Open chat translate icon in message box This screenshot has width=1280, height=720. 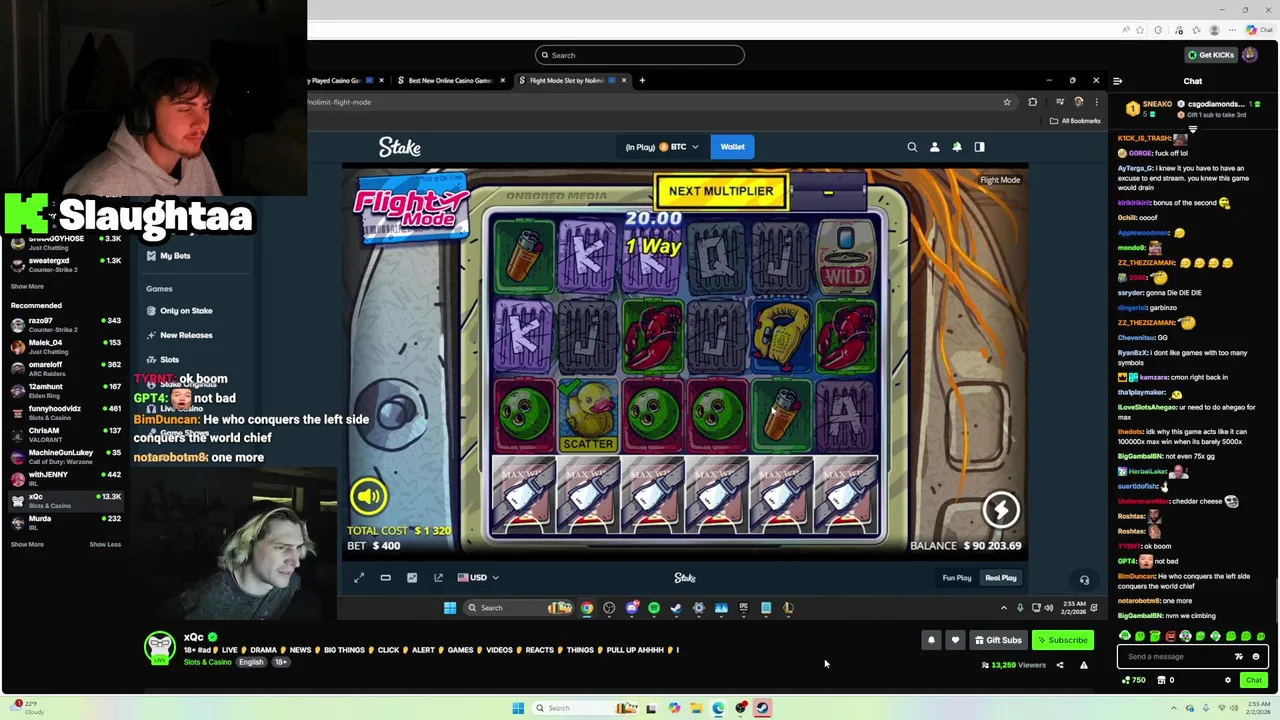[1239, 657]
